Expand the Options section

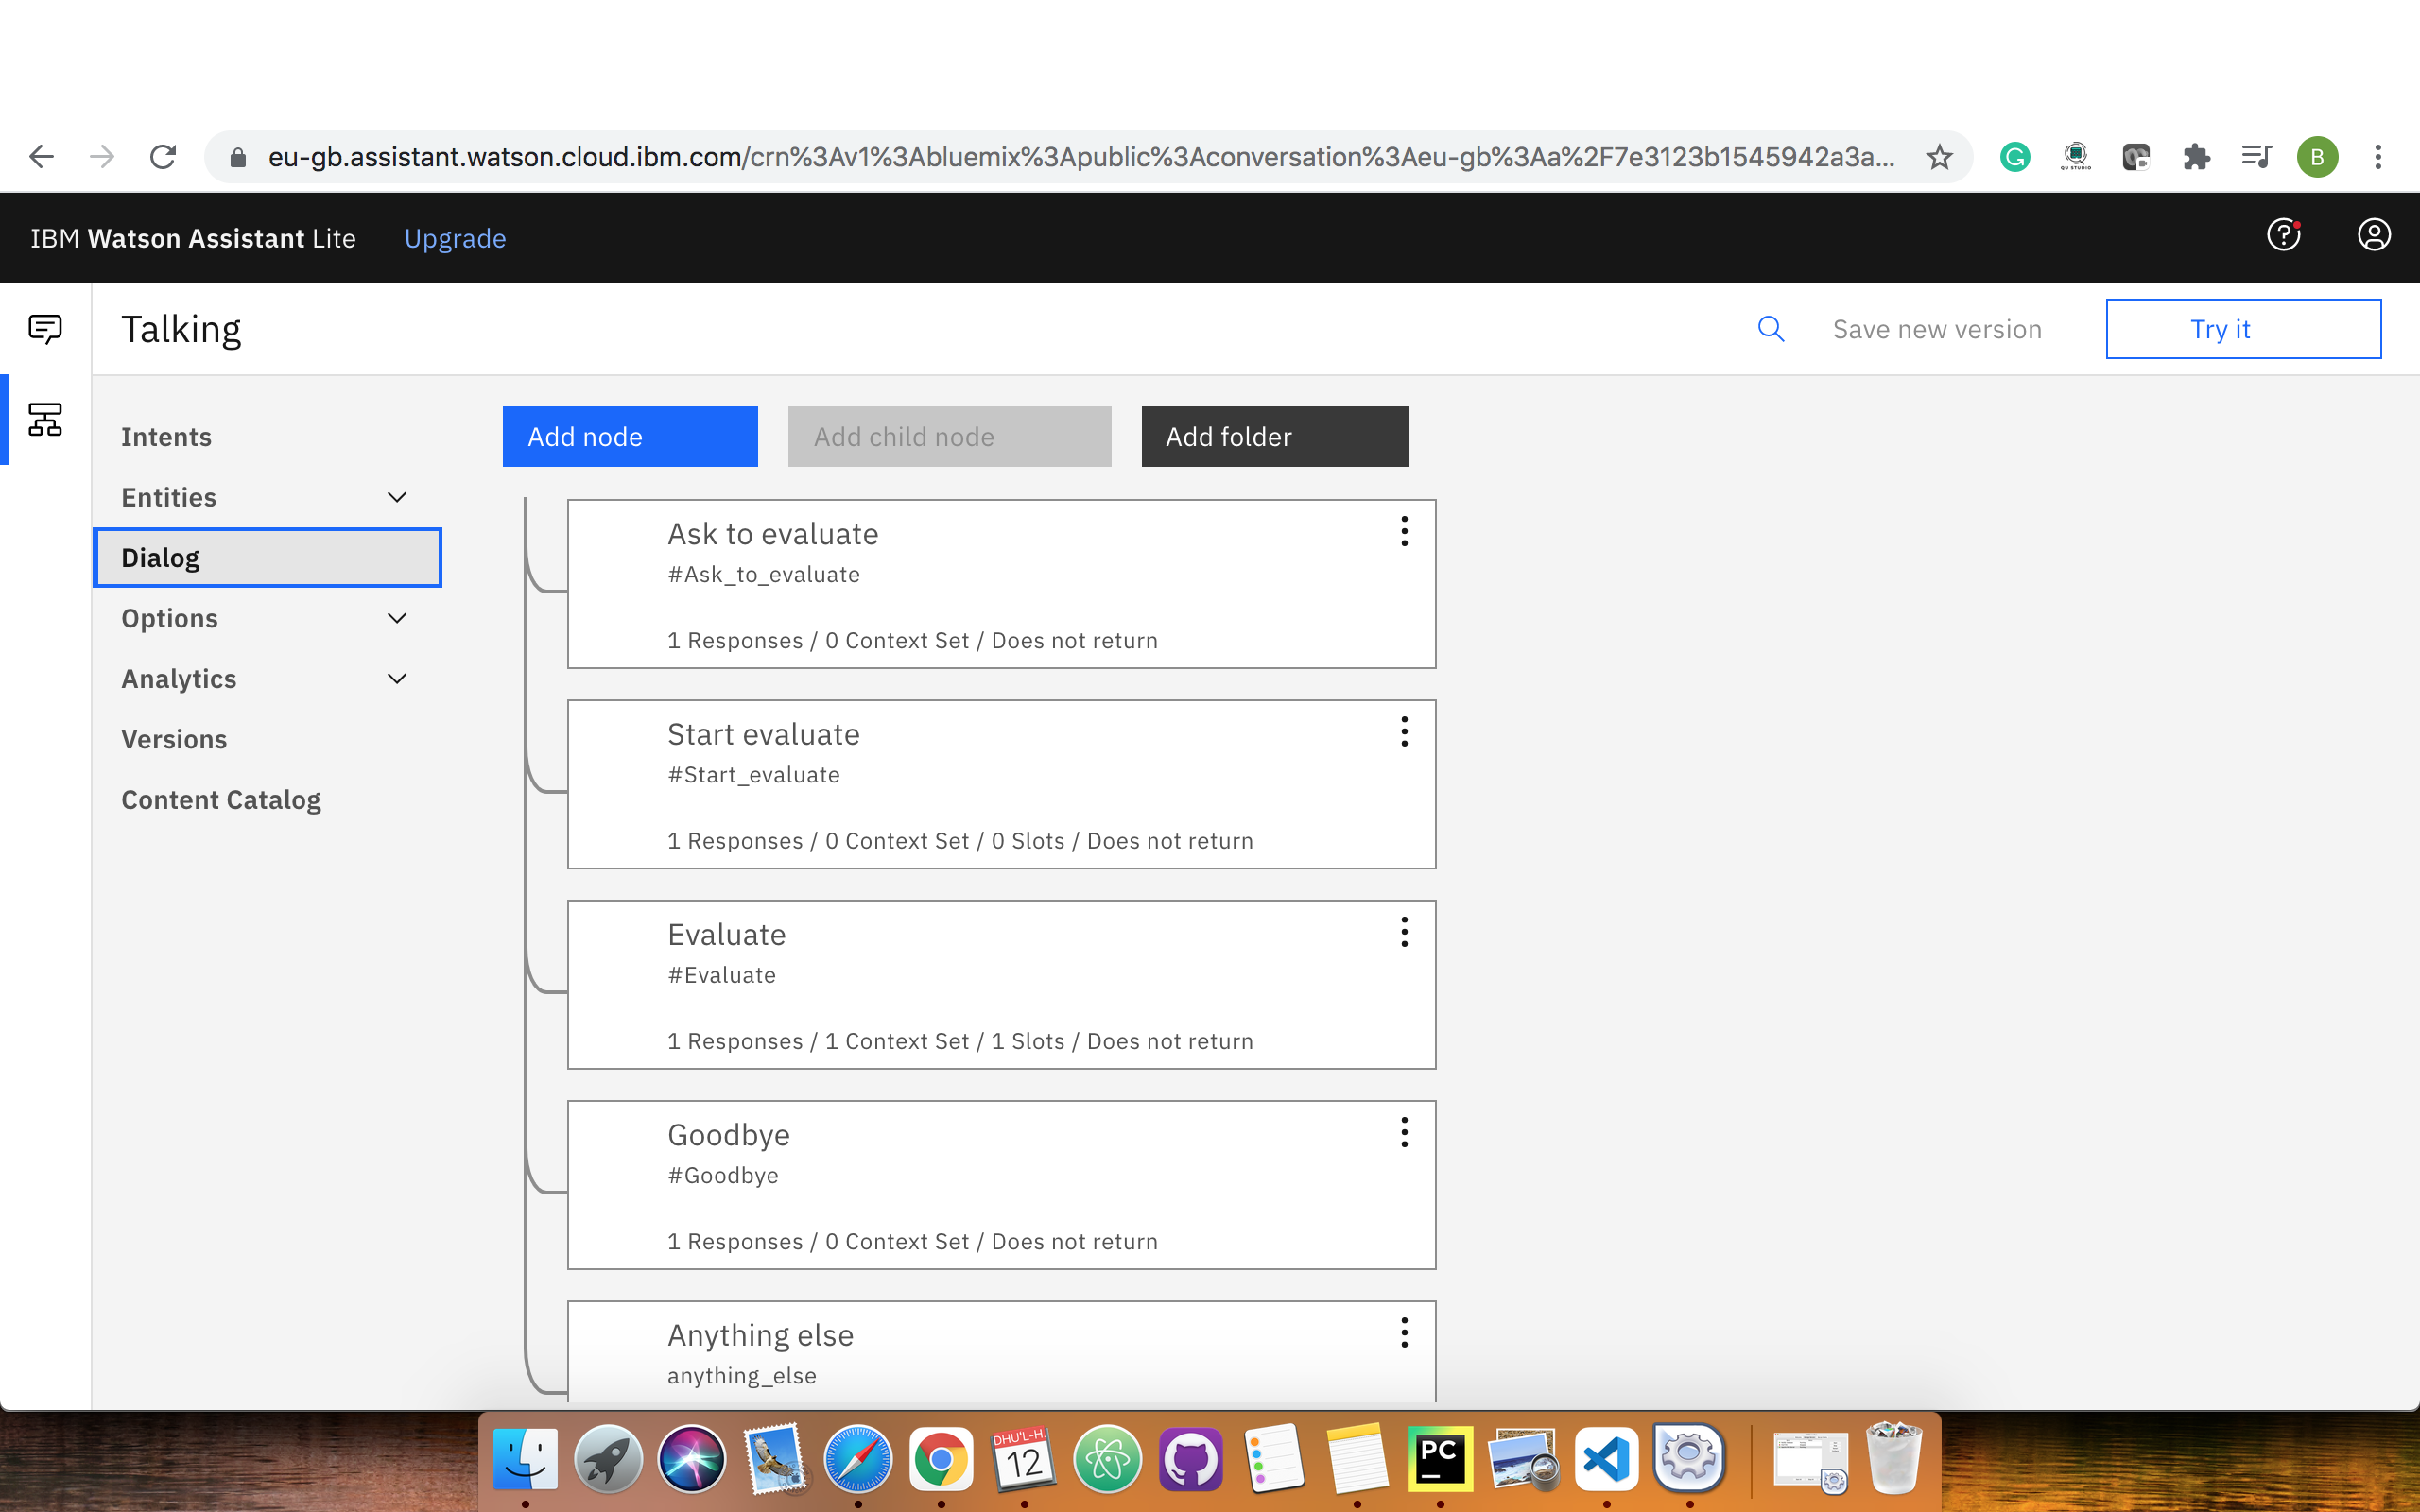pos(396,618)
